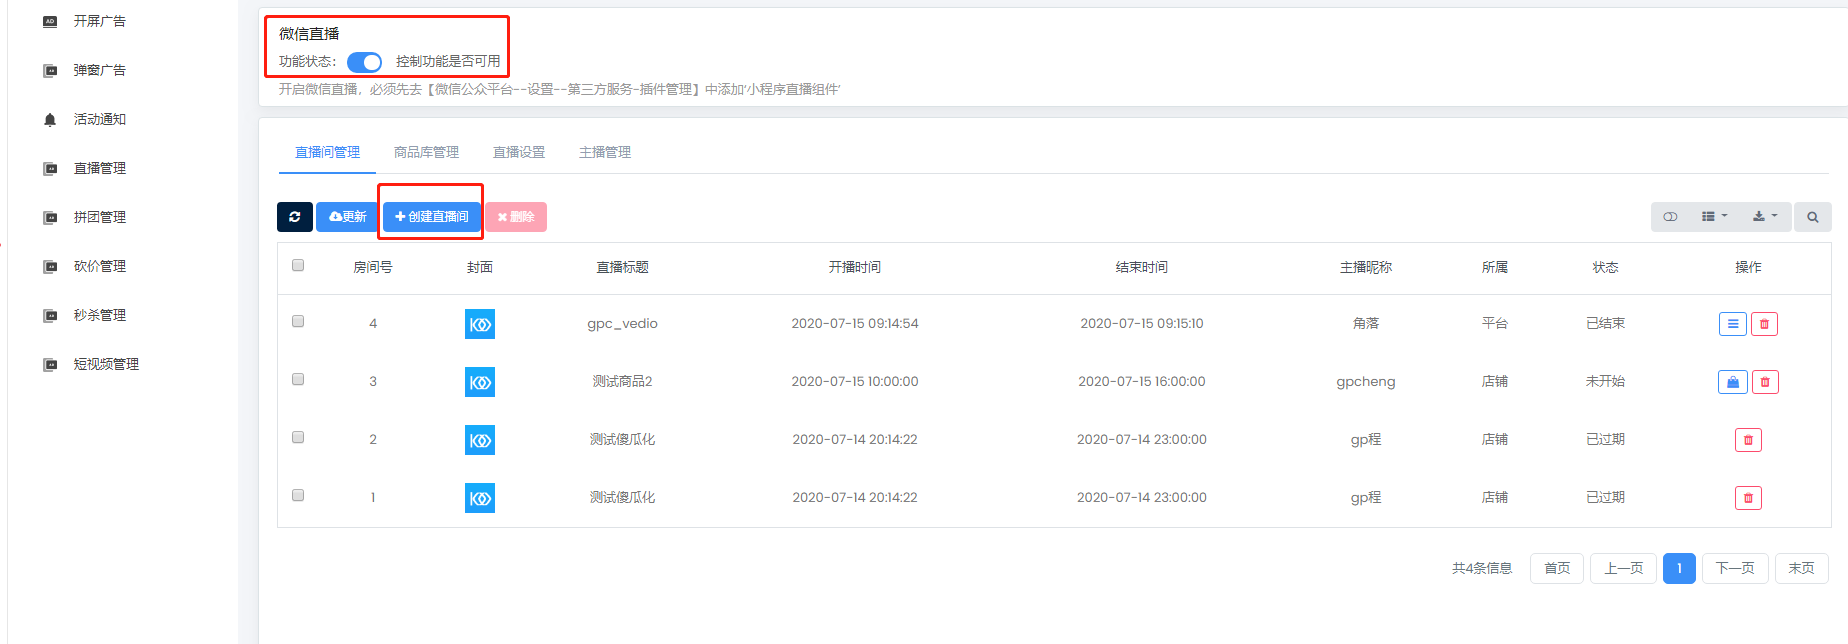1848x644 pixels.
Task: Click the 开屏广告 AD icon
Action: pyautogui.click(x=50, y=21)
